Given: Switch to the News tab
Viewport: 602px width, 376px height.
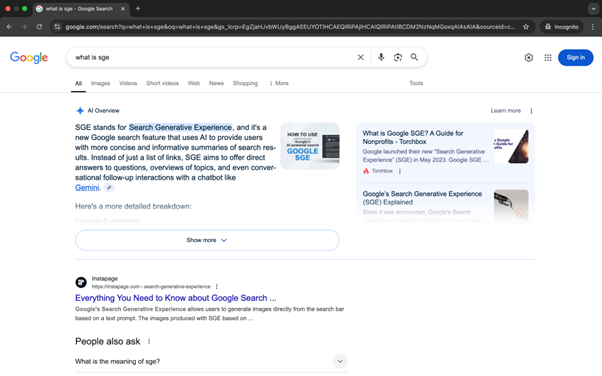Looking at the screenshot, I should tap(216, 83).
